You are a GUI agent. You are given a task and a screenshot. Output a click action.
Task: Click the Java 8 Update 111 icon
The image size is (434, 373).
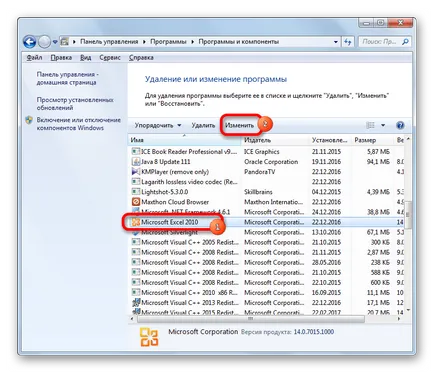point(136,162)
